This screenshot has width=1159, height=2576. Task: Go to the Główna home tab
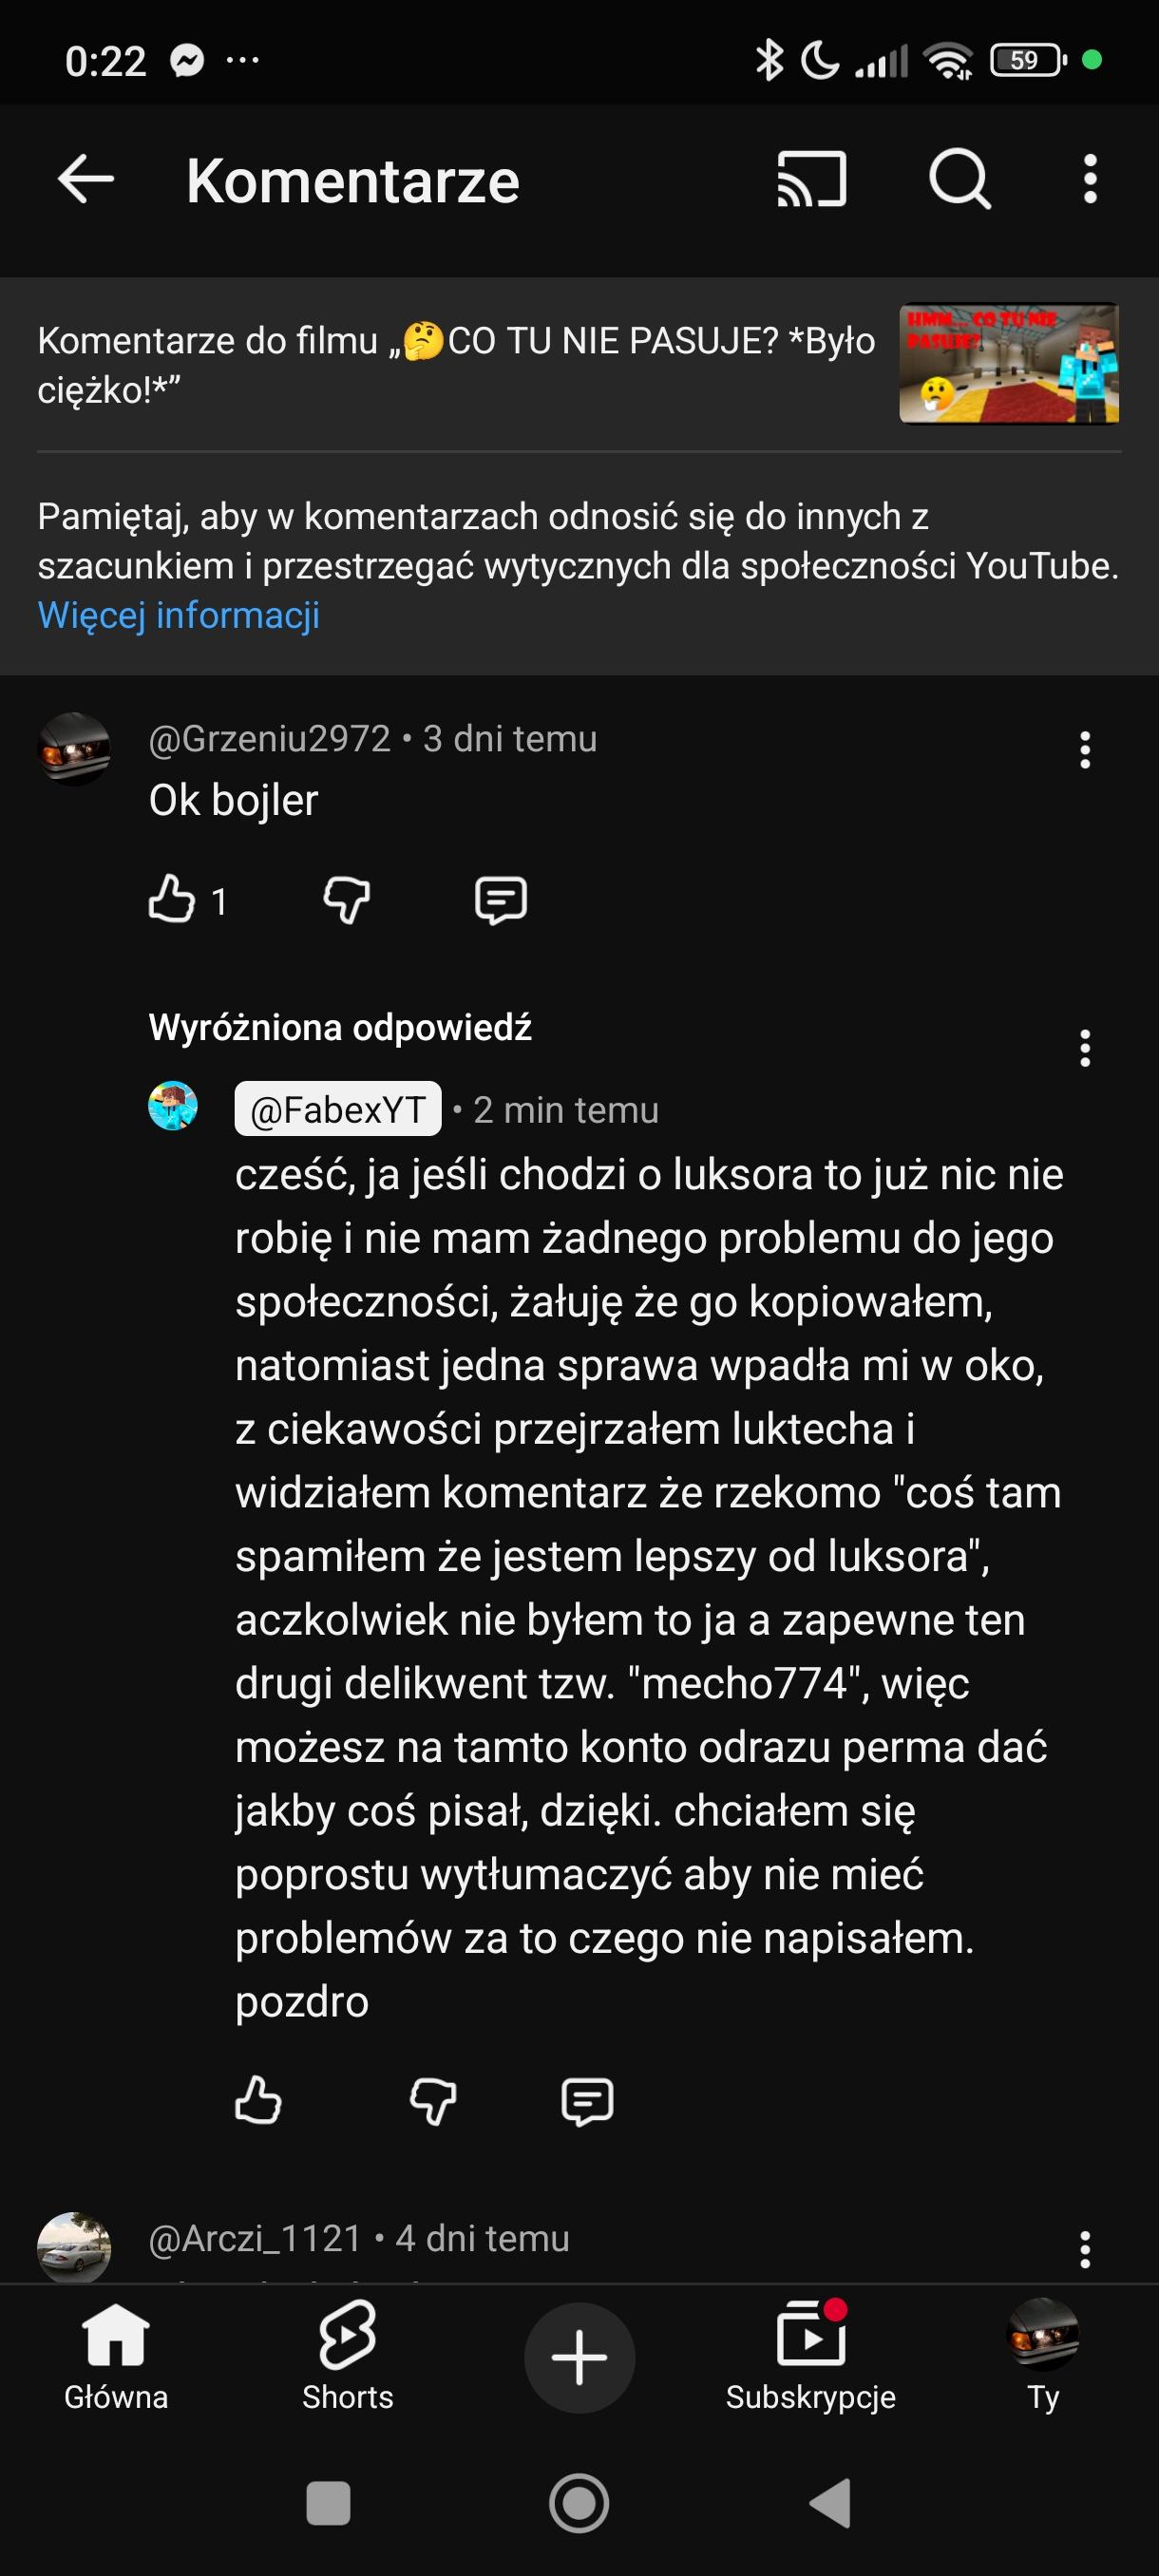[116, 2356]
